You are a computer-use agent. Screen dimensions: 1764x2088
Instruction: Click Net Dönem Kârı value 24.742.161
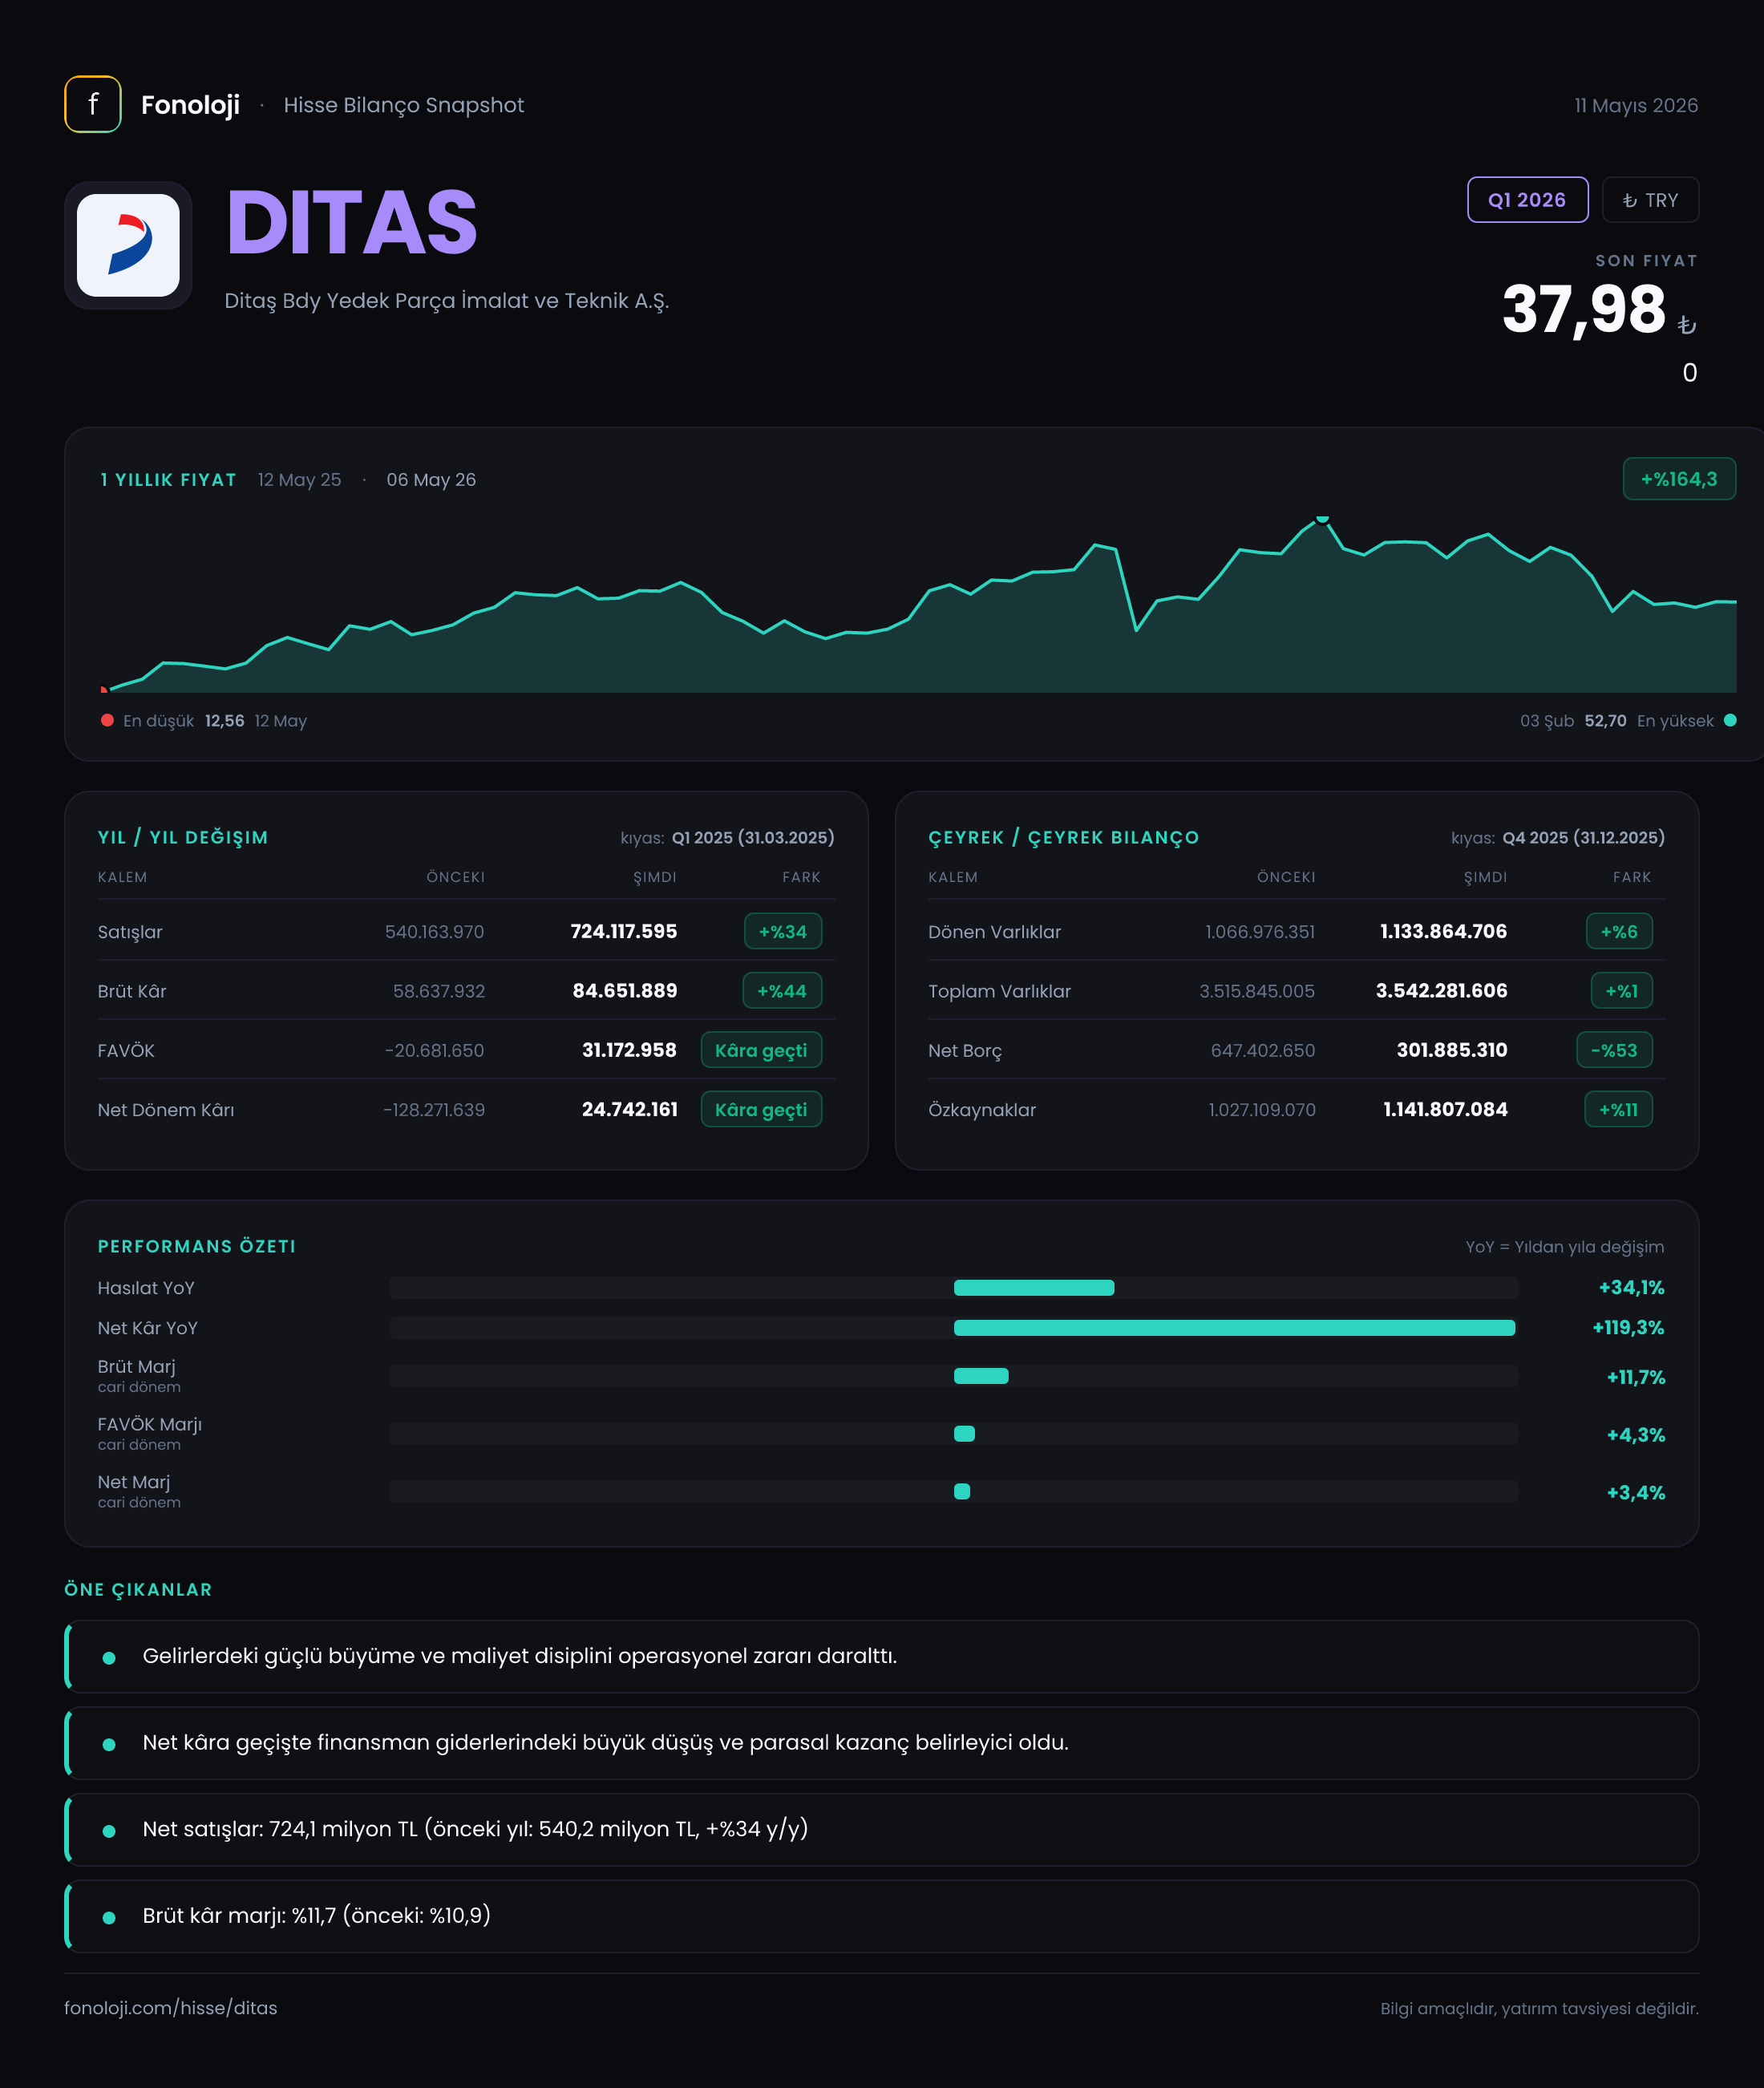[629, 1109]
